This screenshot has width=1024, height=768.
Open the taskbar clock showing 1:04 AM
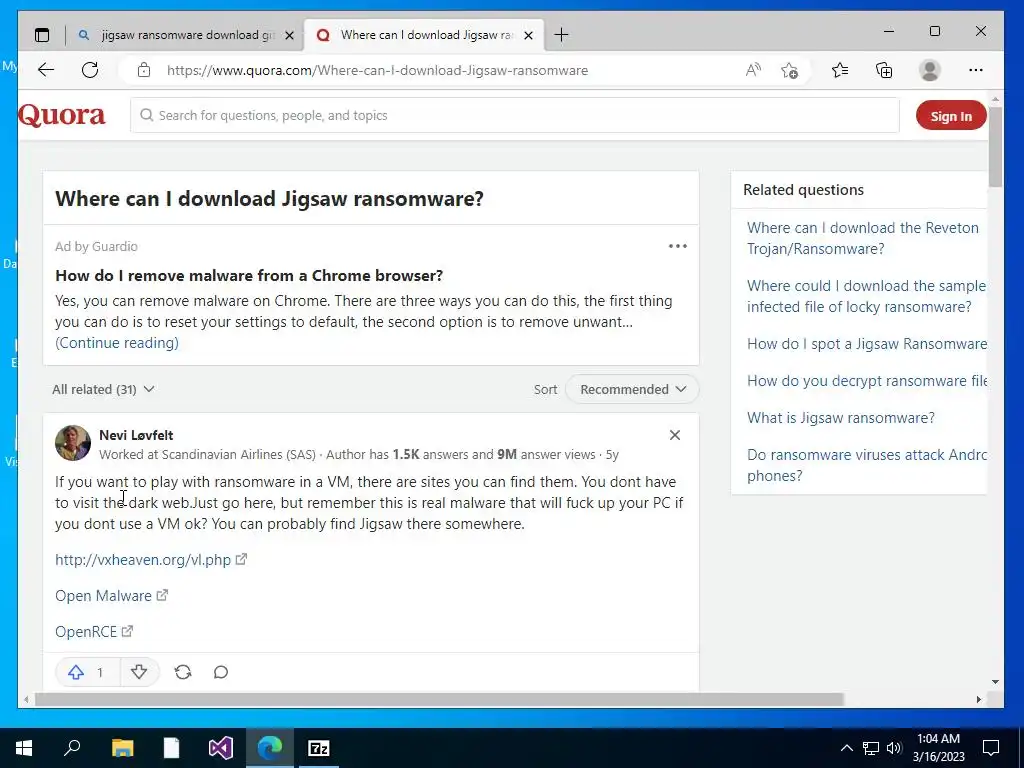938,748
